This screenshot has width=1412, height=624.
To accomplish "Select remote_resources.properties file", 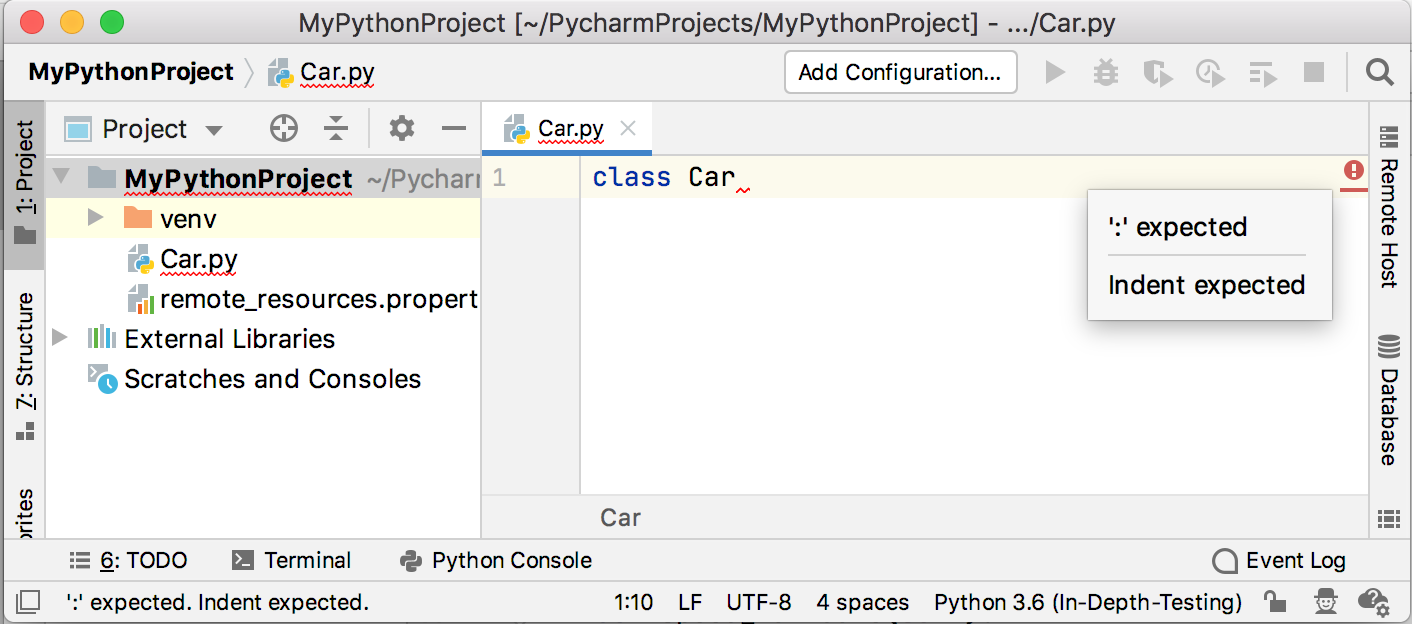I will [319, 299].
